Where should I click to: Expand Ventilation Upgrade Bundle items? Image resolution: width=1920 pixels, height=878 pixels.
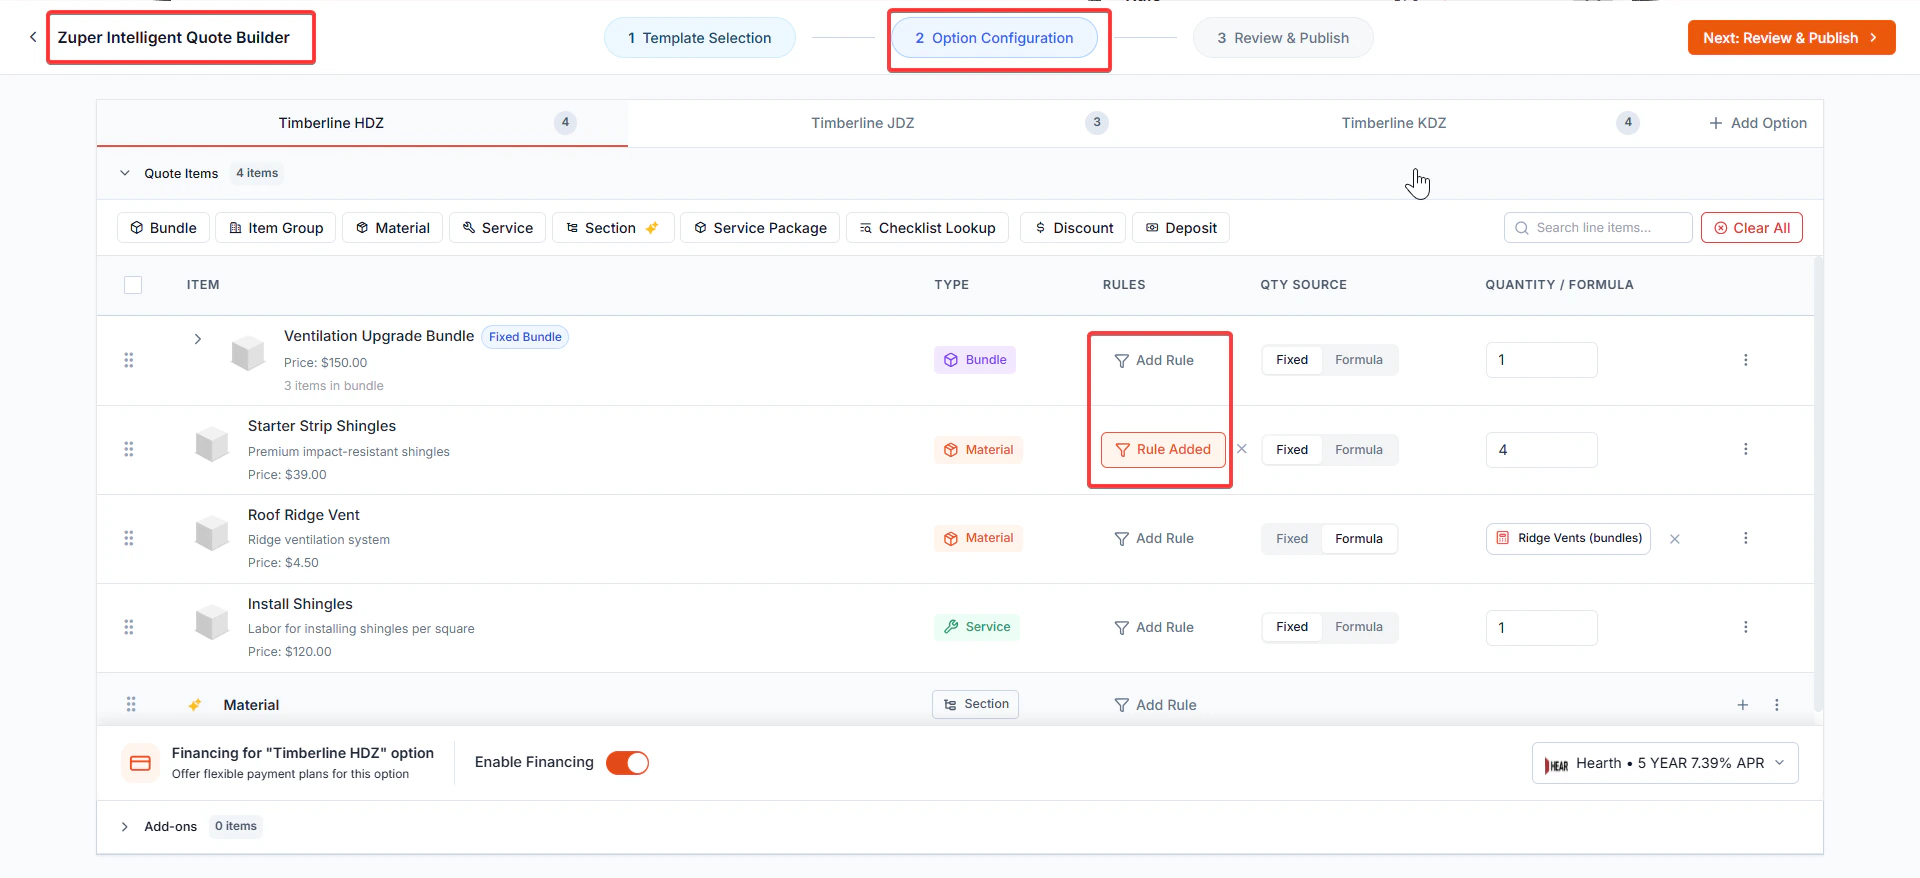[198, 339]
